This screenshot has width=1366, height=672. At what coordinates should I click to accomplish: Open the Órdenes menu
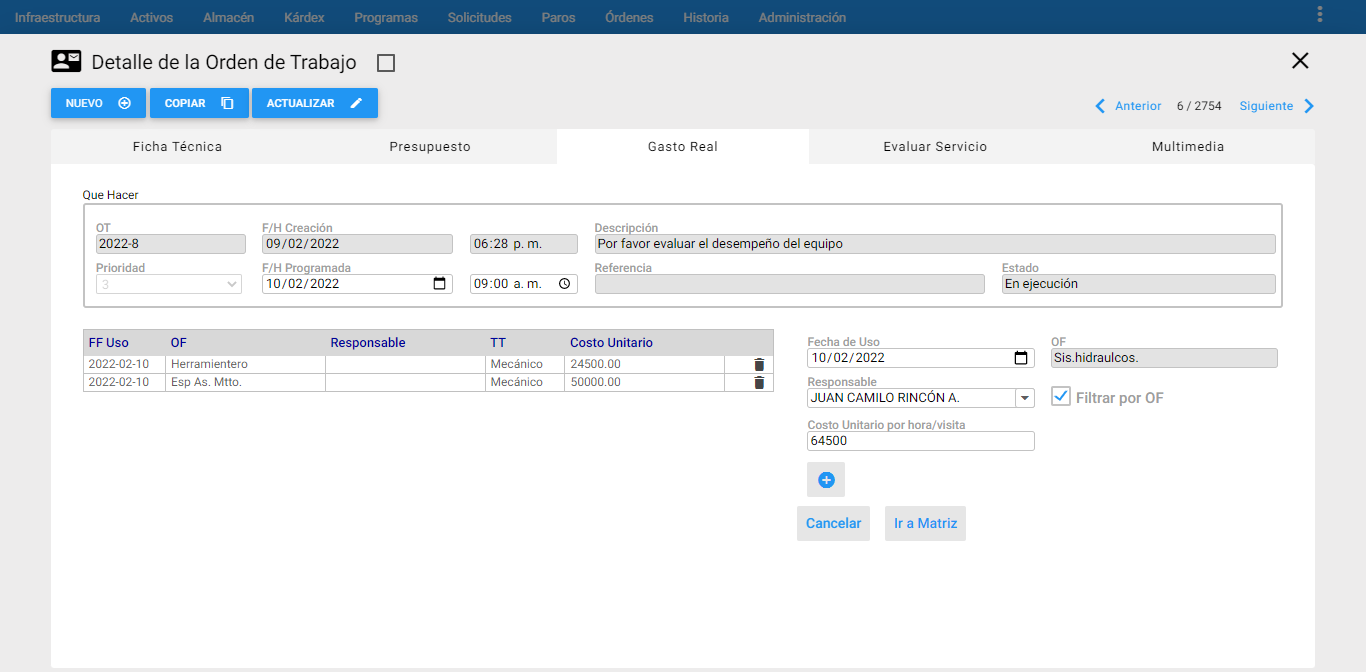pos(629,18)
